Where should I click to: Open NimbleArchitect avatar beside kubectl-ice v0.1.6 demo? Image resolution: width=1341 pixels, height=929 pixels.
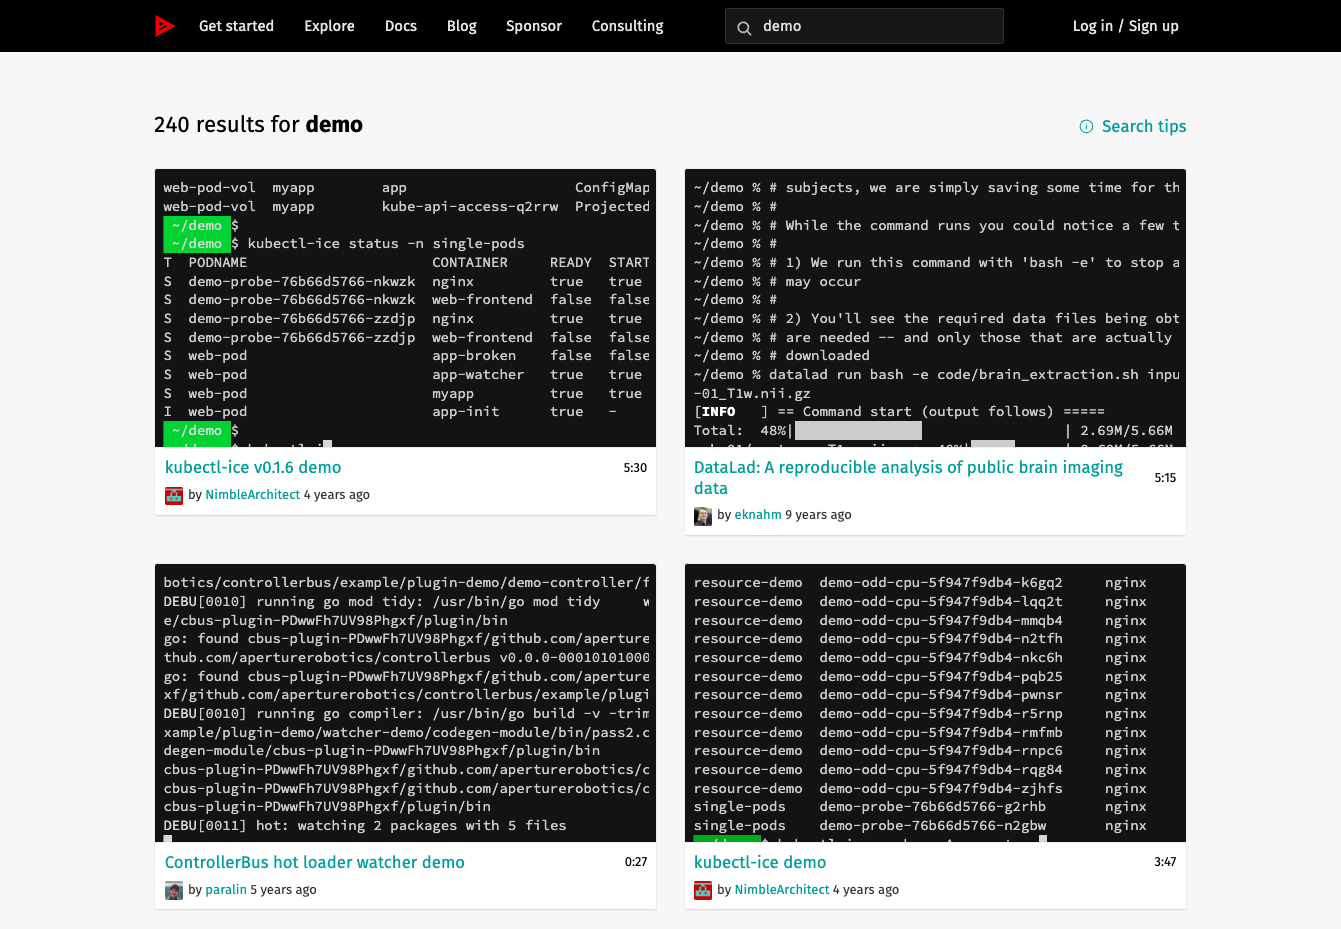tap(174, 495)
